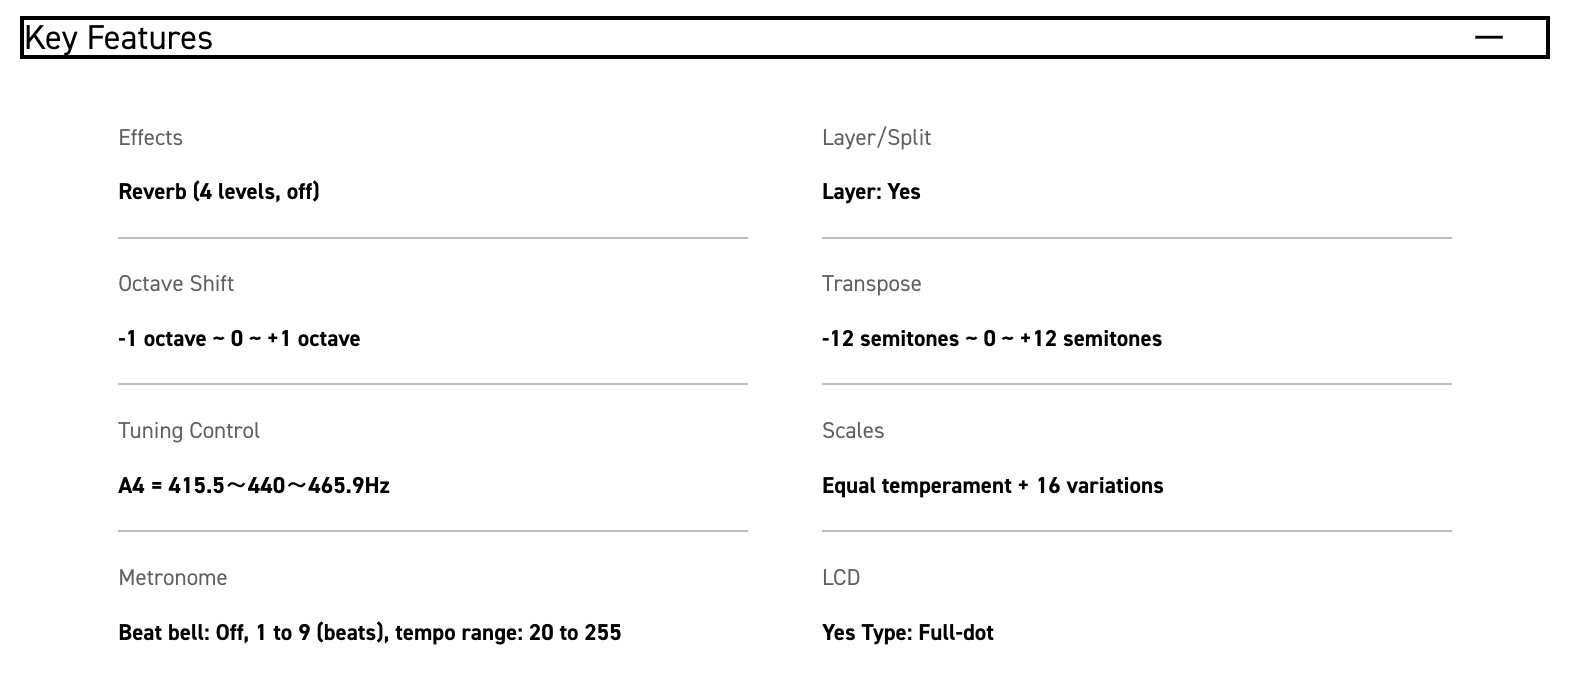This screenshot has height=678, width=1570.
Task: Click the Layer: Yes value
Action: point(871,192)
